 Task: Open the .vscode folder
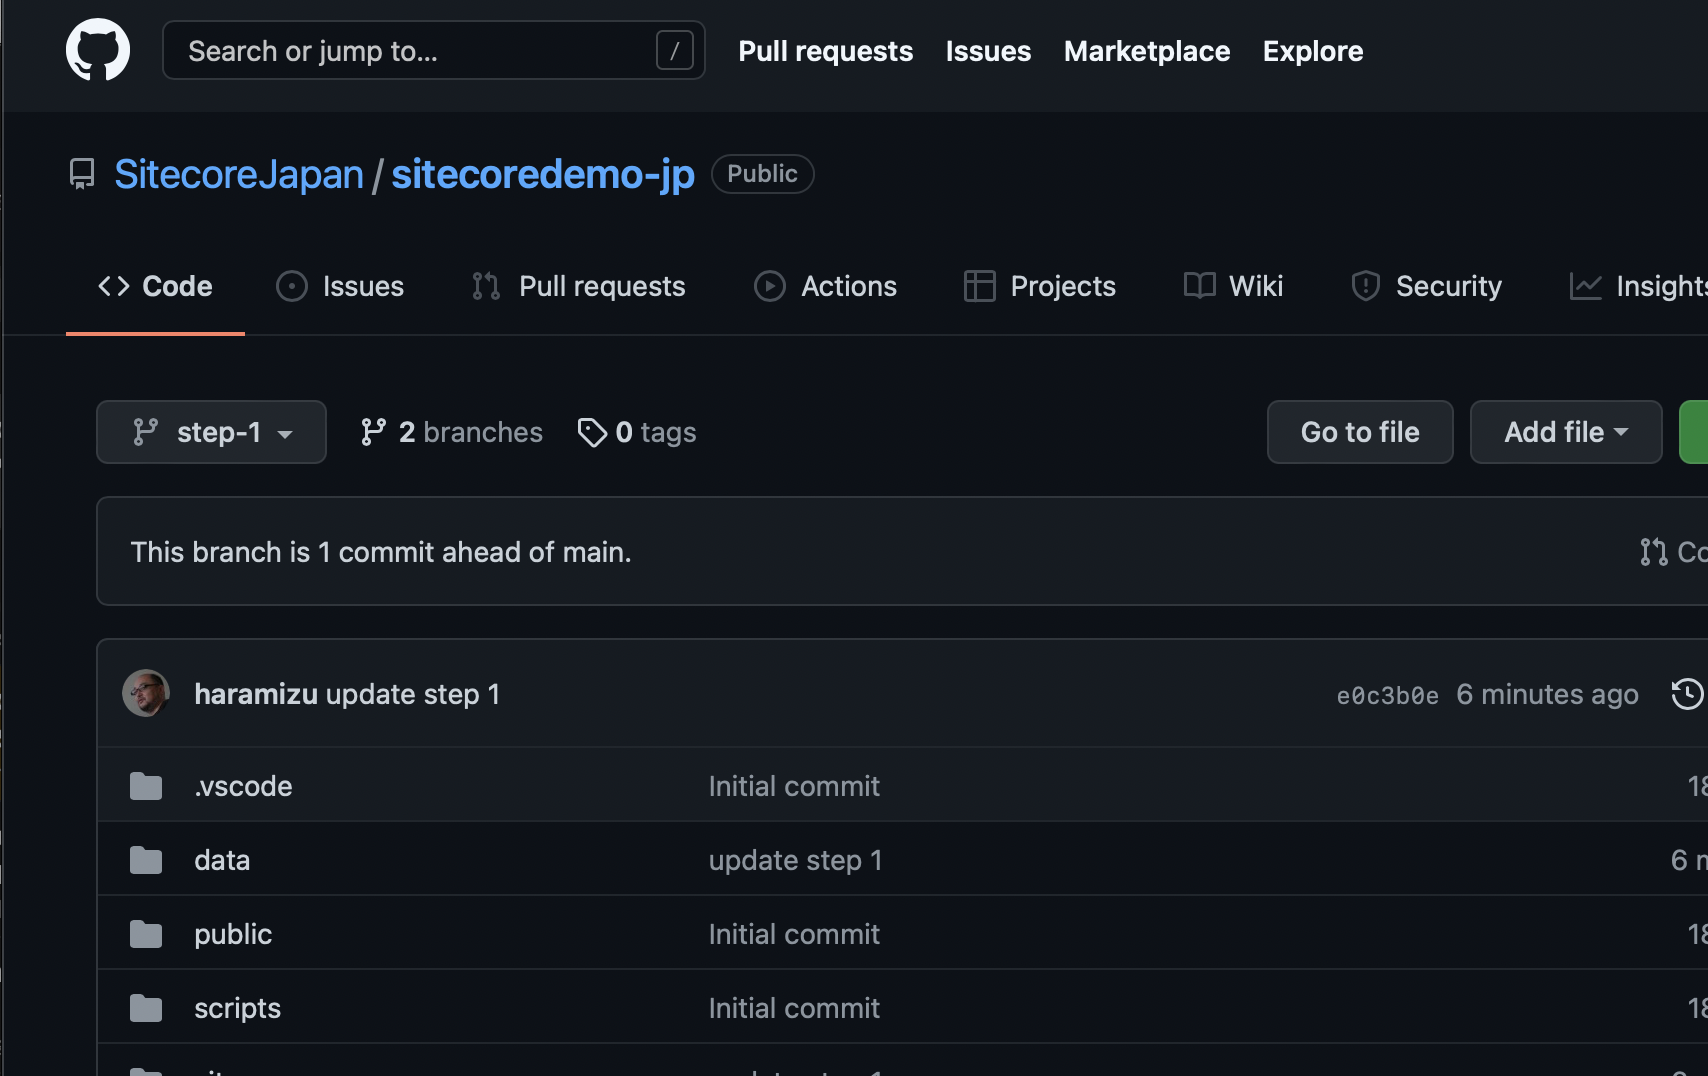pos(243,786)
